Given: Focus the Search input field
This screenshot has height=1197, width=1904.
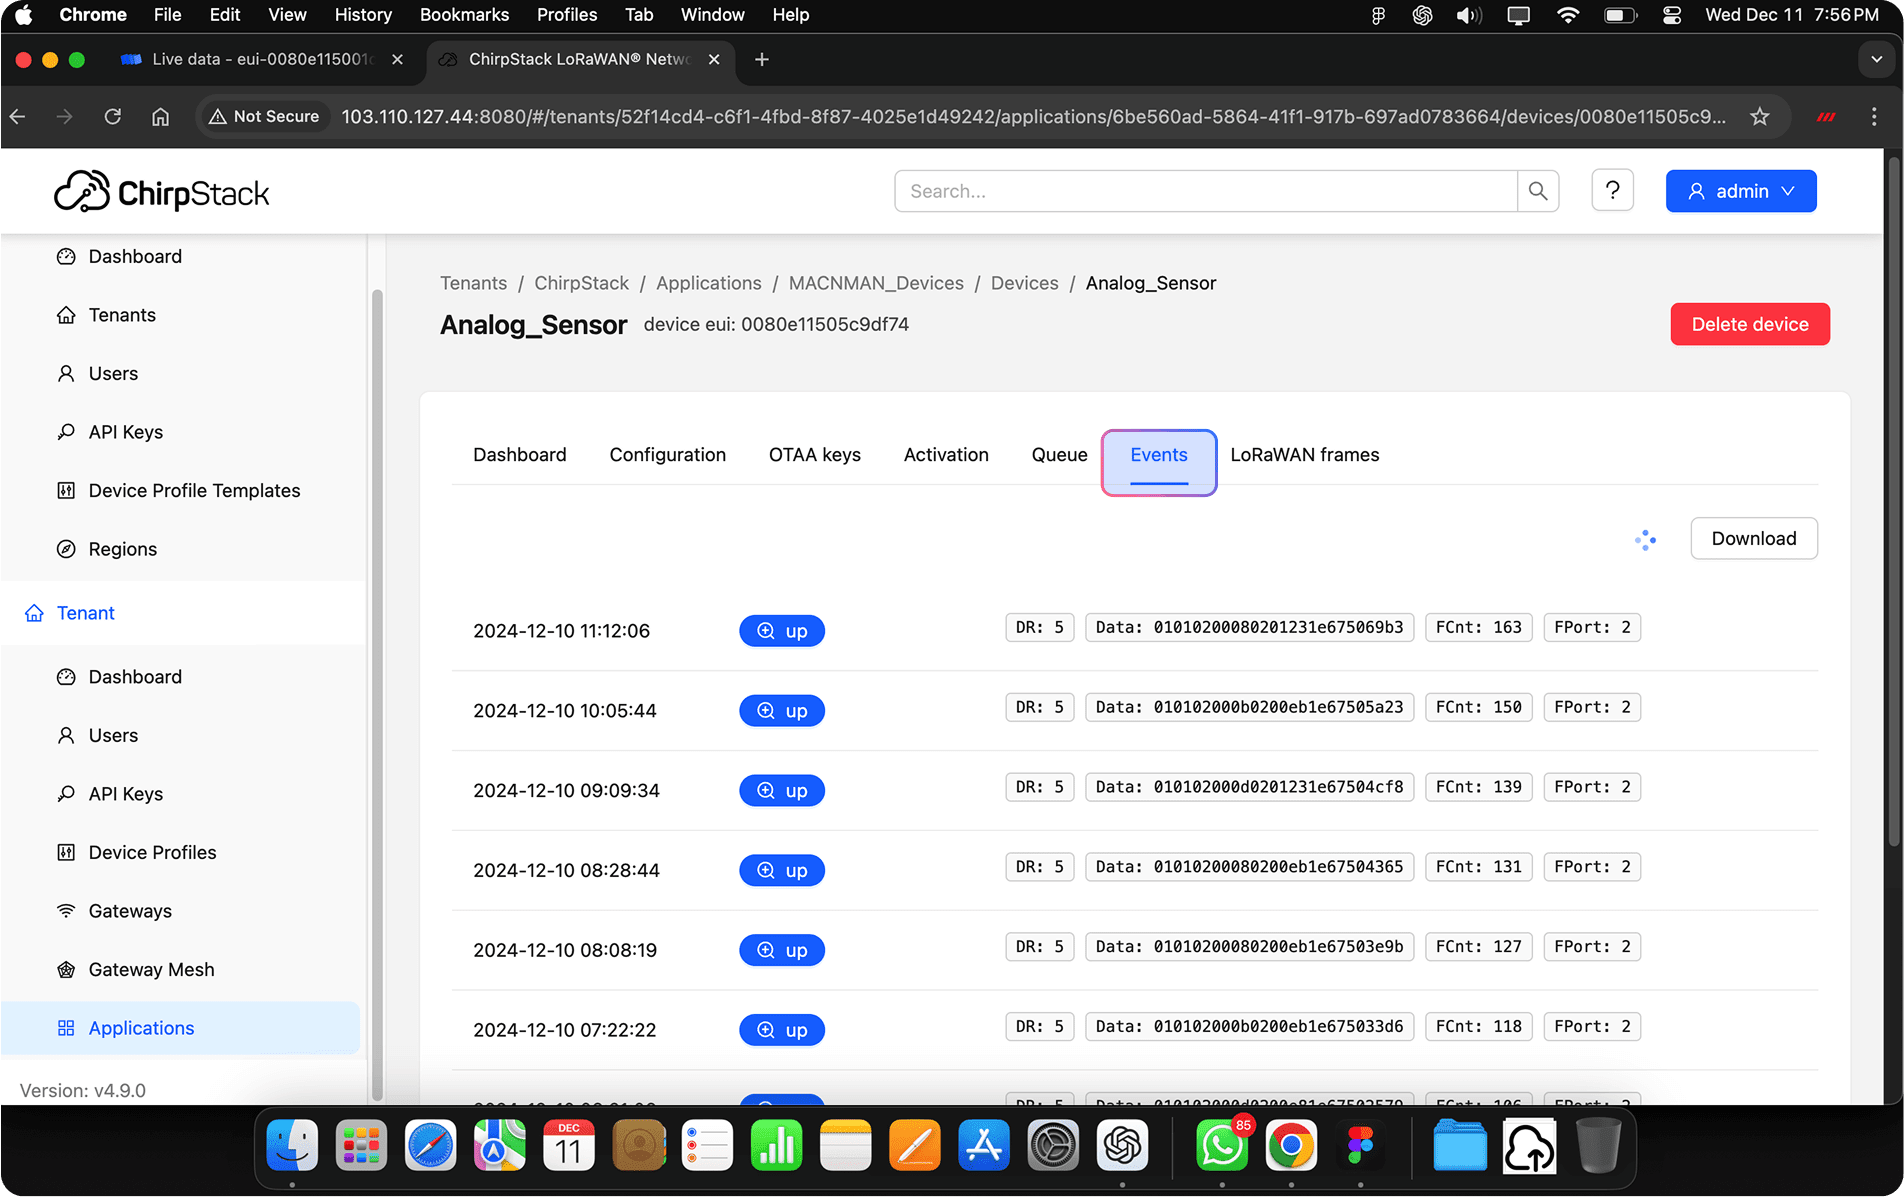Looking at the screenshot, I should [x=1205, y=191].
